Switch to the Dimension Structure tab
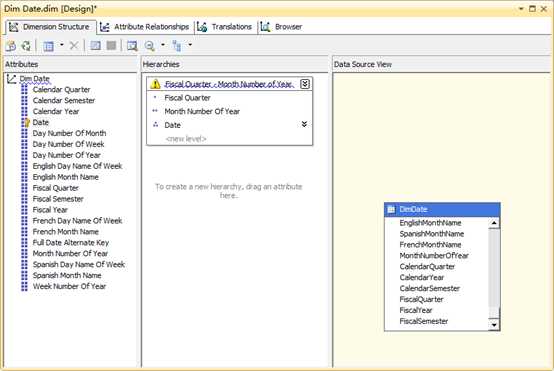The width and height of the screenshot is (554, 371). click(x=51, y=27)
